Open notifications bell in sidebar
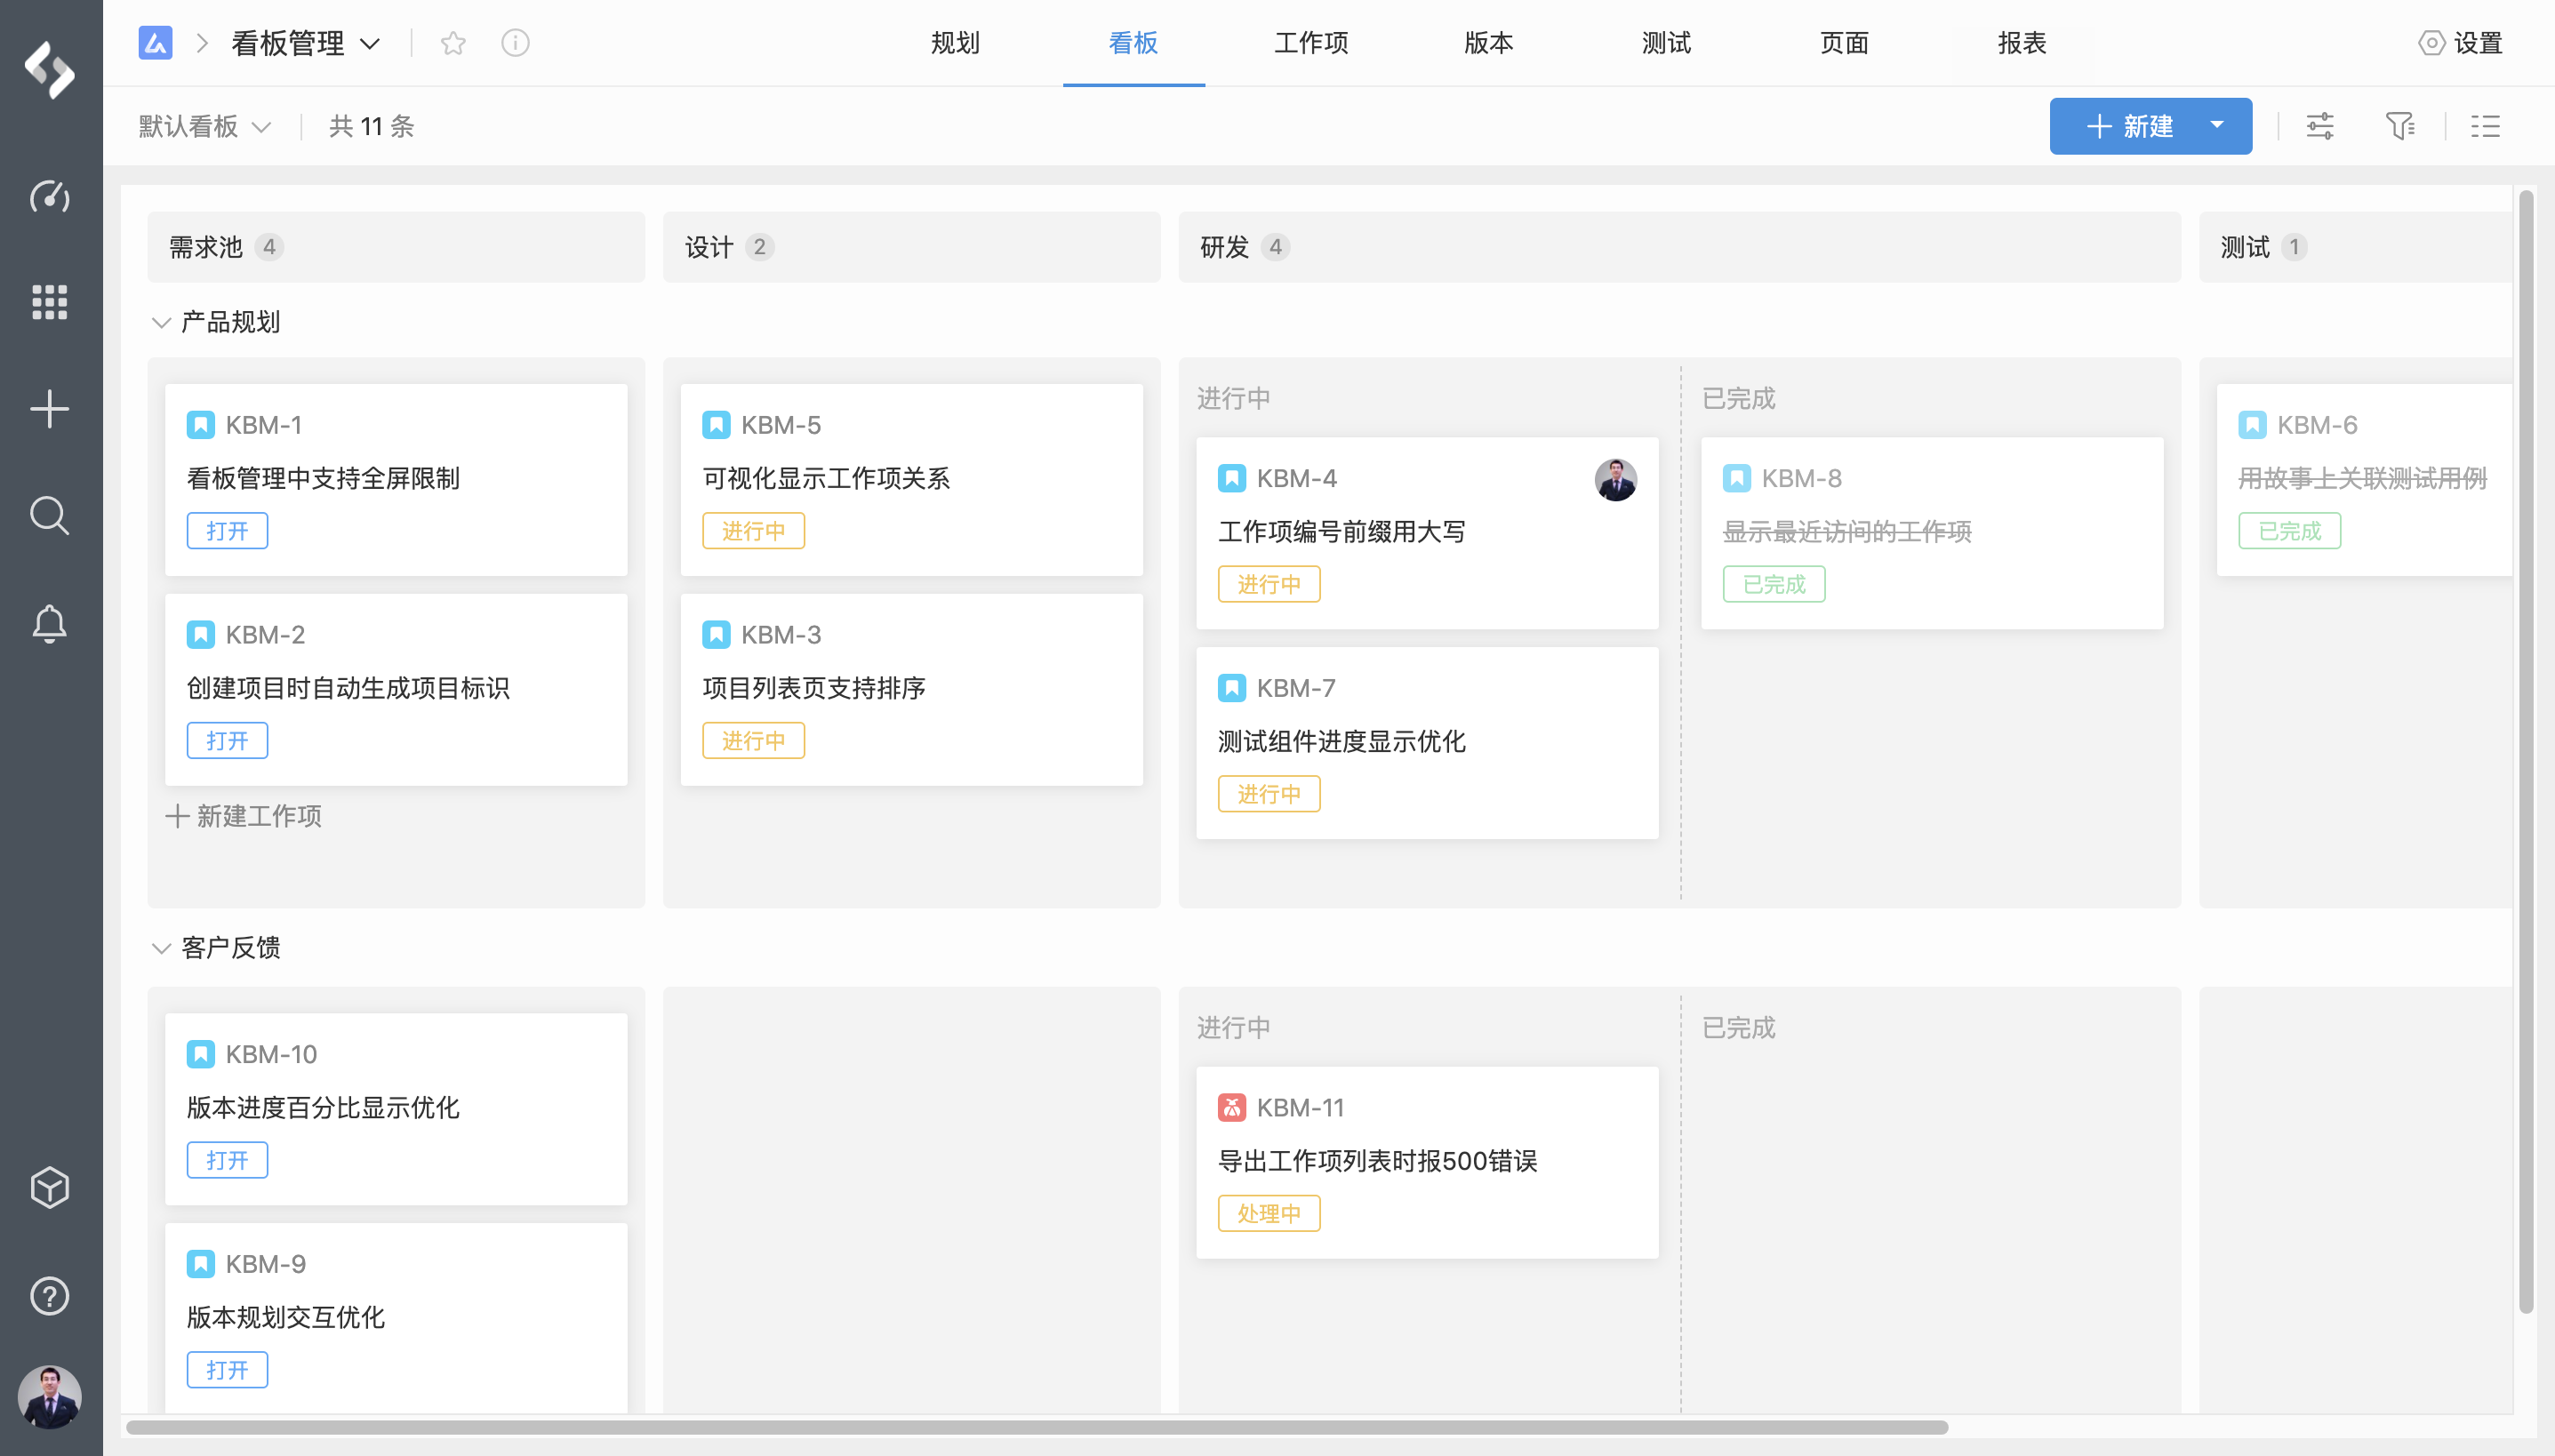Image resolution: width=2555 pixels, height=1456 pixels. tap(49, 623)
